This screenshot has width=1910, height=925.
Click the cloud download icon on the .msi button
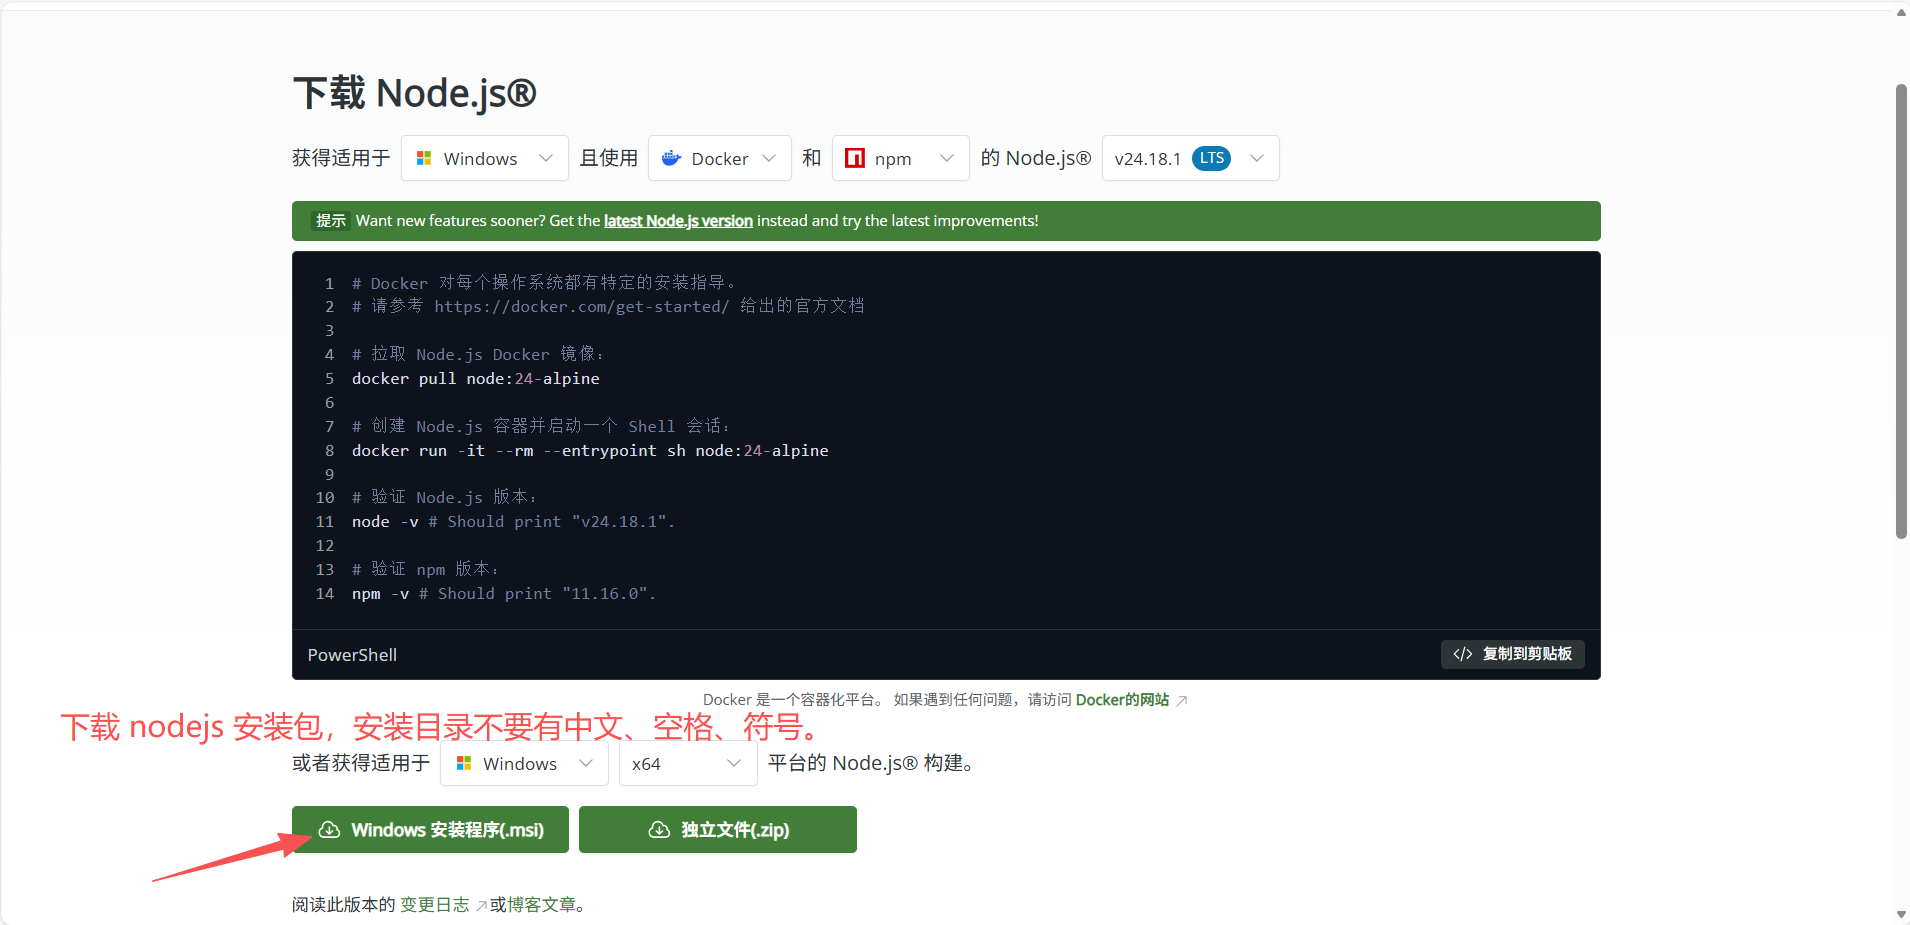pos(329,830)
